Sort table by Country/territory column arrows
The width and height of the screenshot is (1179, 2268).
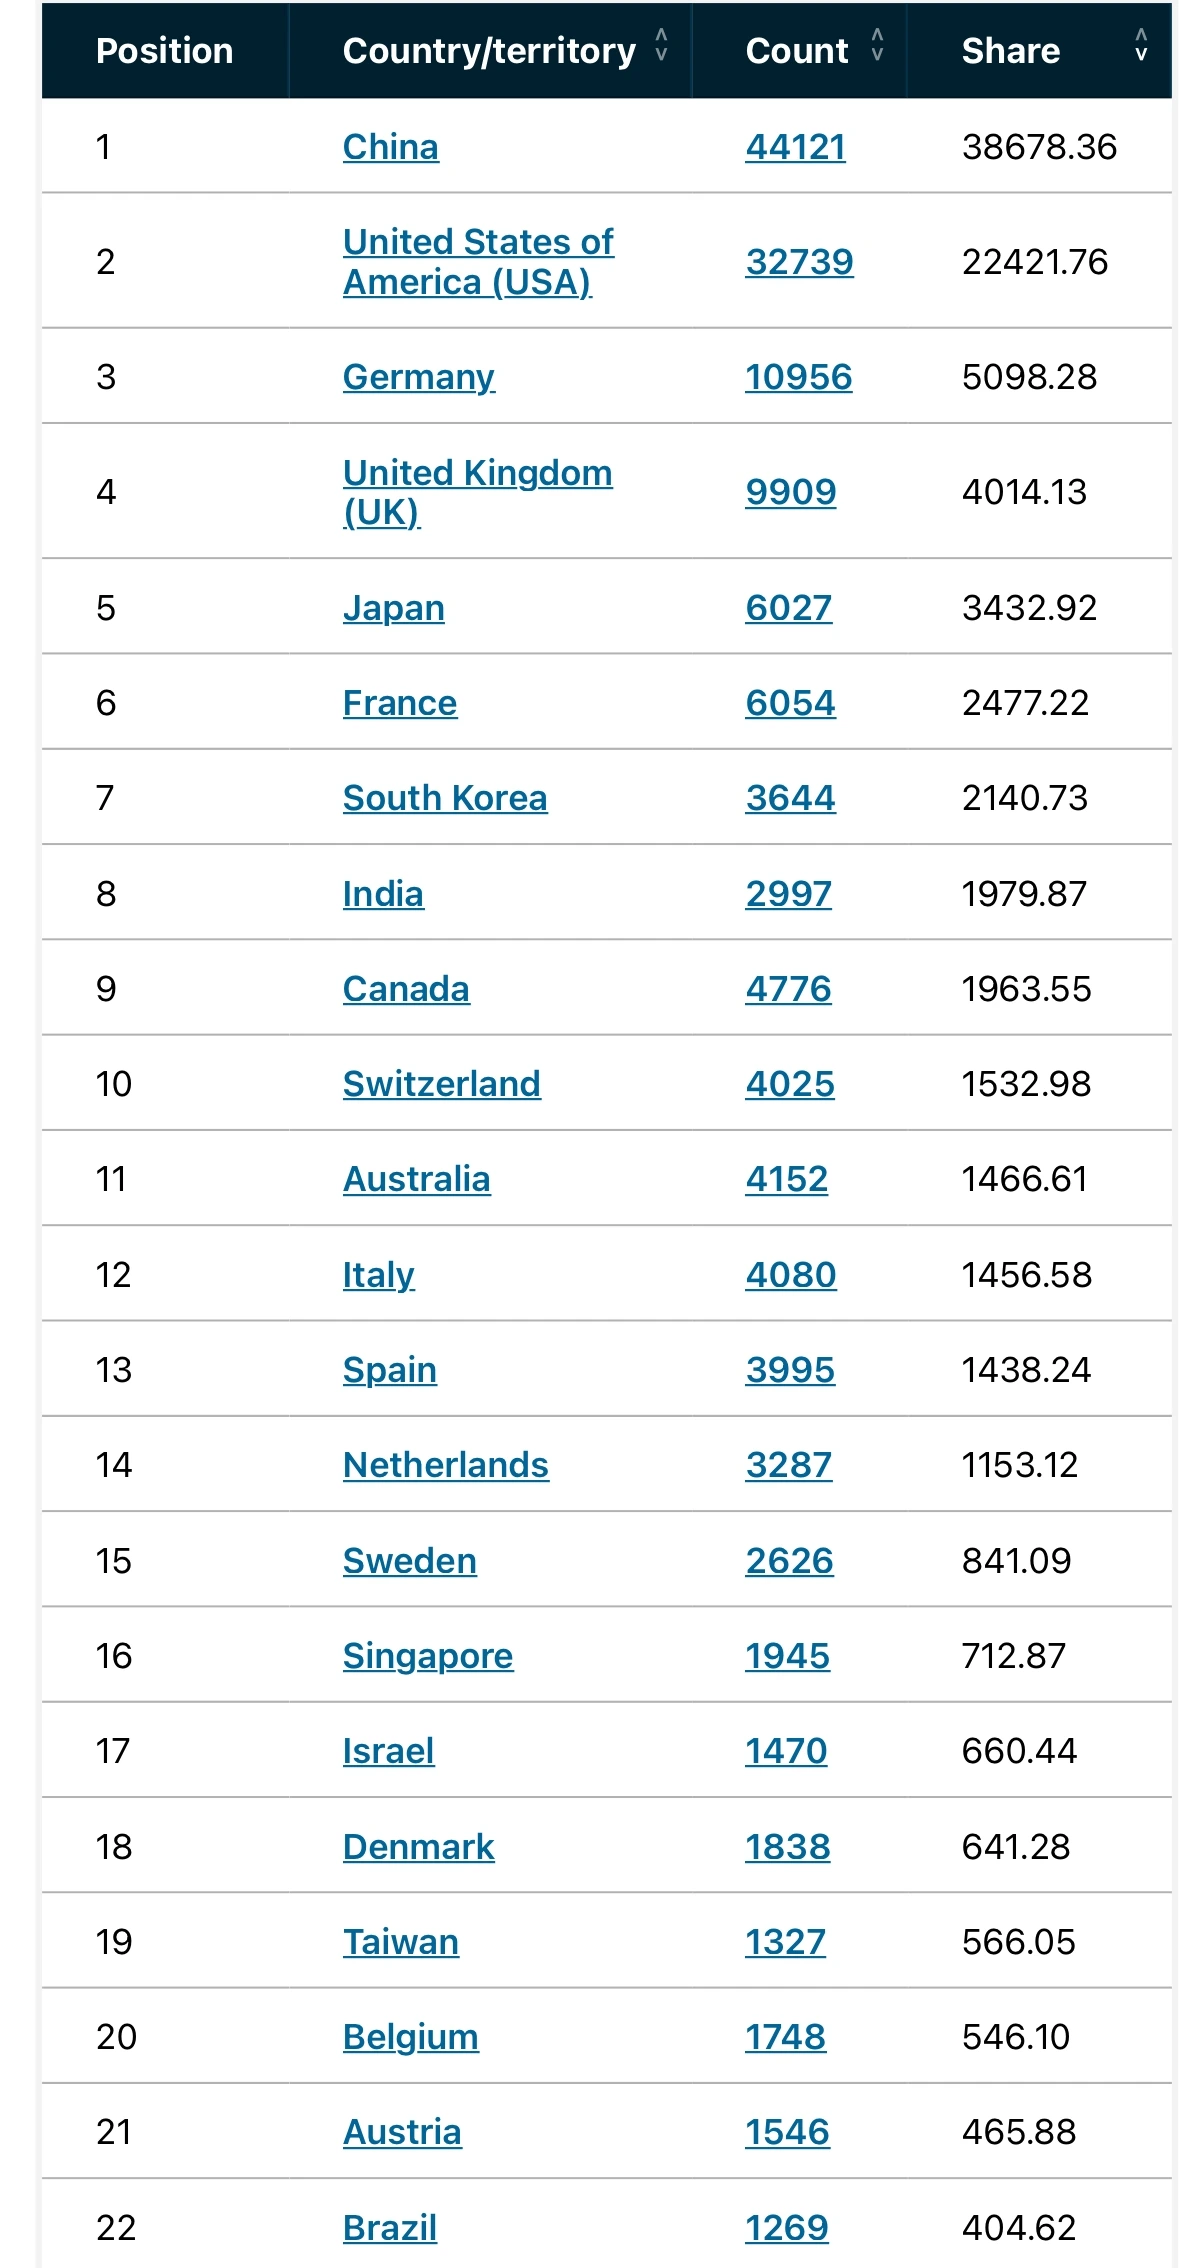tap(661, 44)
